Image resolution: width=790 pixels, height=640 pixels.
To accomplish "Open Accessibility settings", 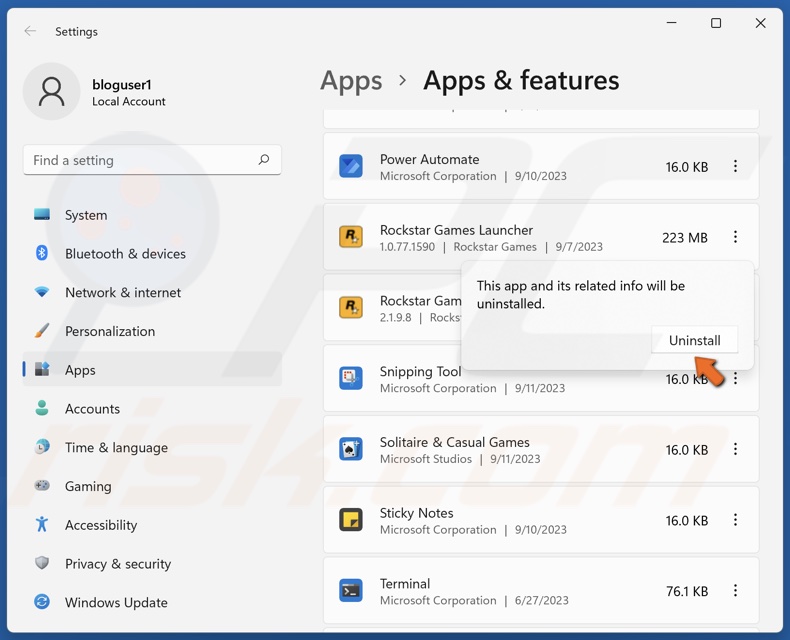I will [152, 525].
